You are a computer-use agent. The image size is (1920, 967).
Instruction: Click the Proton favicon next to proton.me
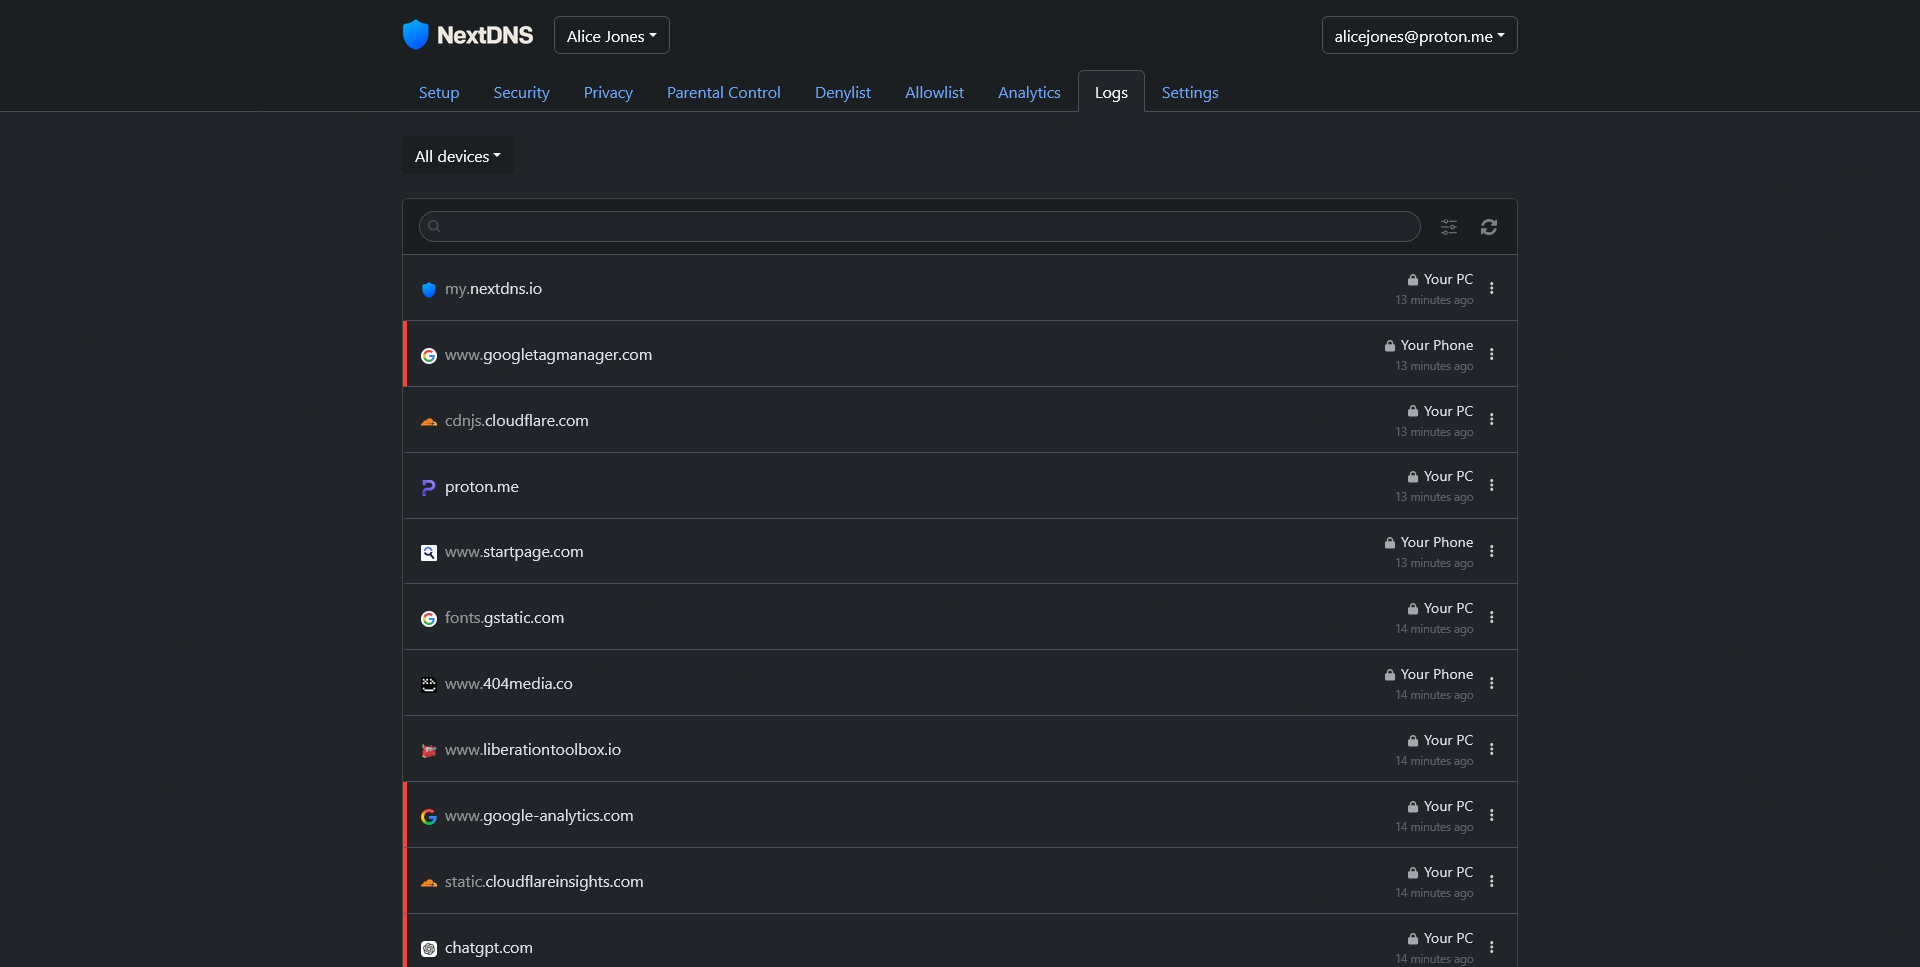coord(428,487)
